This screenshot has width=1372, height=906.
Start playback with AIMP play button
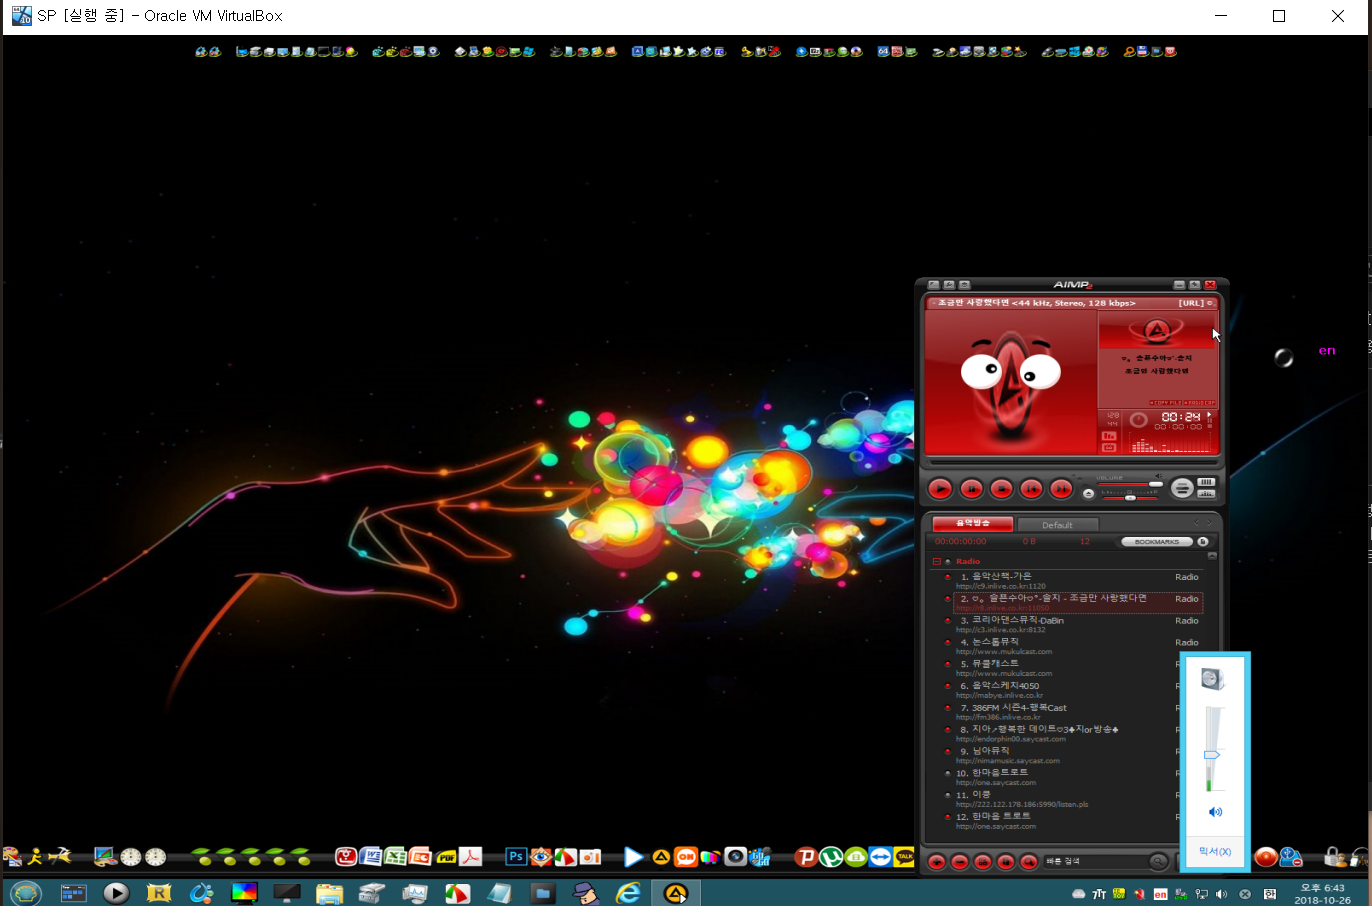[x=940, y=489]
